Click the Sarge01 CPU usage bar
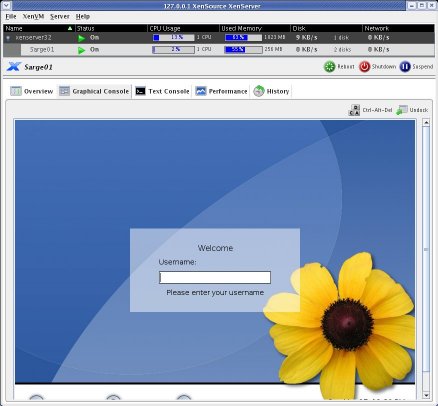This screenshot has width=438, height=406. pyautogui.click(x=173, y=50)
